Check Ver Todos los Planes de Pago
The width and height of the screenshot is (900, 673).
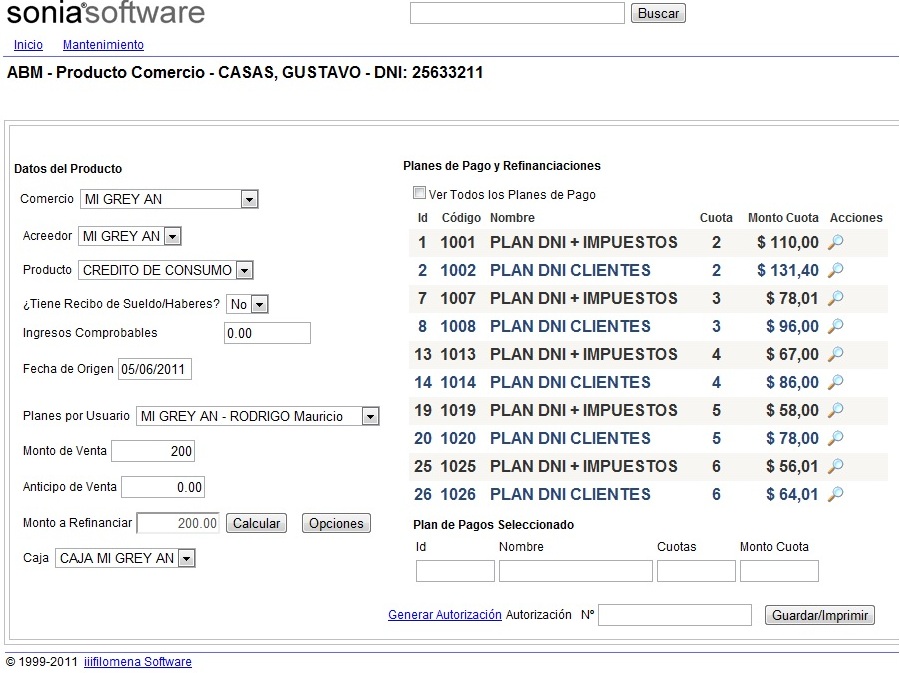420,193
